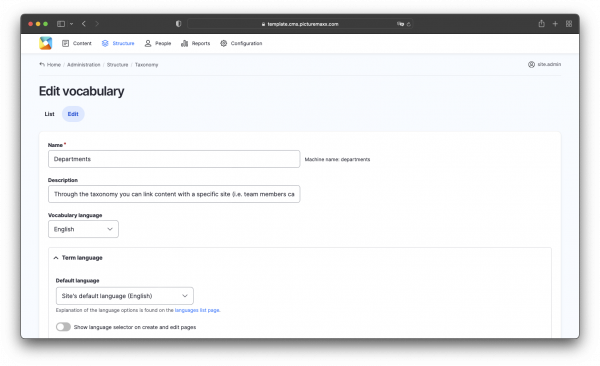The width and height of the screenshot is (600, 366).
Task: Click the Safari address bar
Action: (300, 24)
